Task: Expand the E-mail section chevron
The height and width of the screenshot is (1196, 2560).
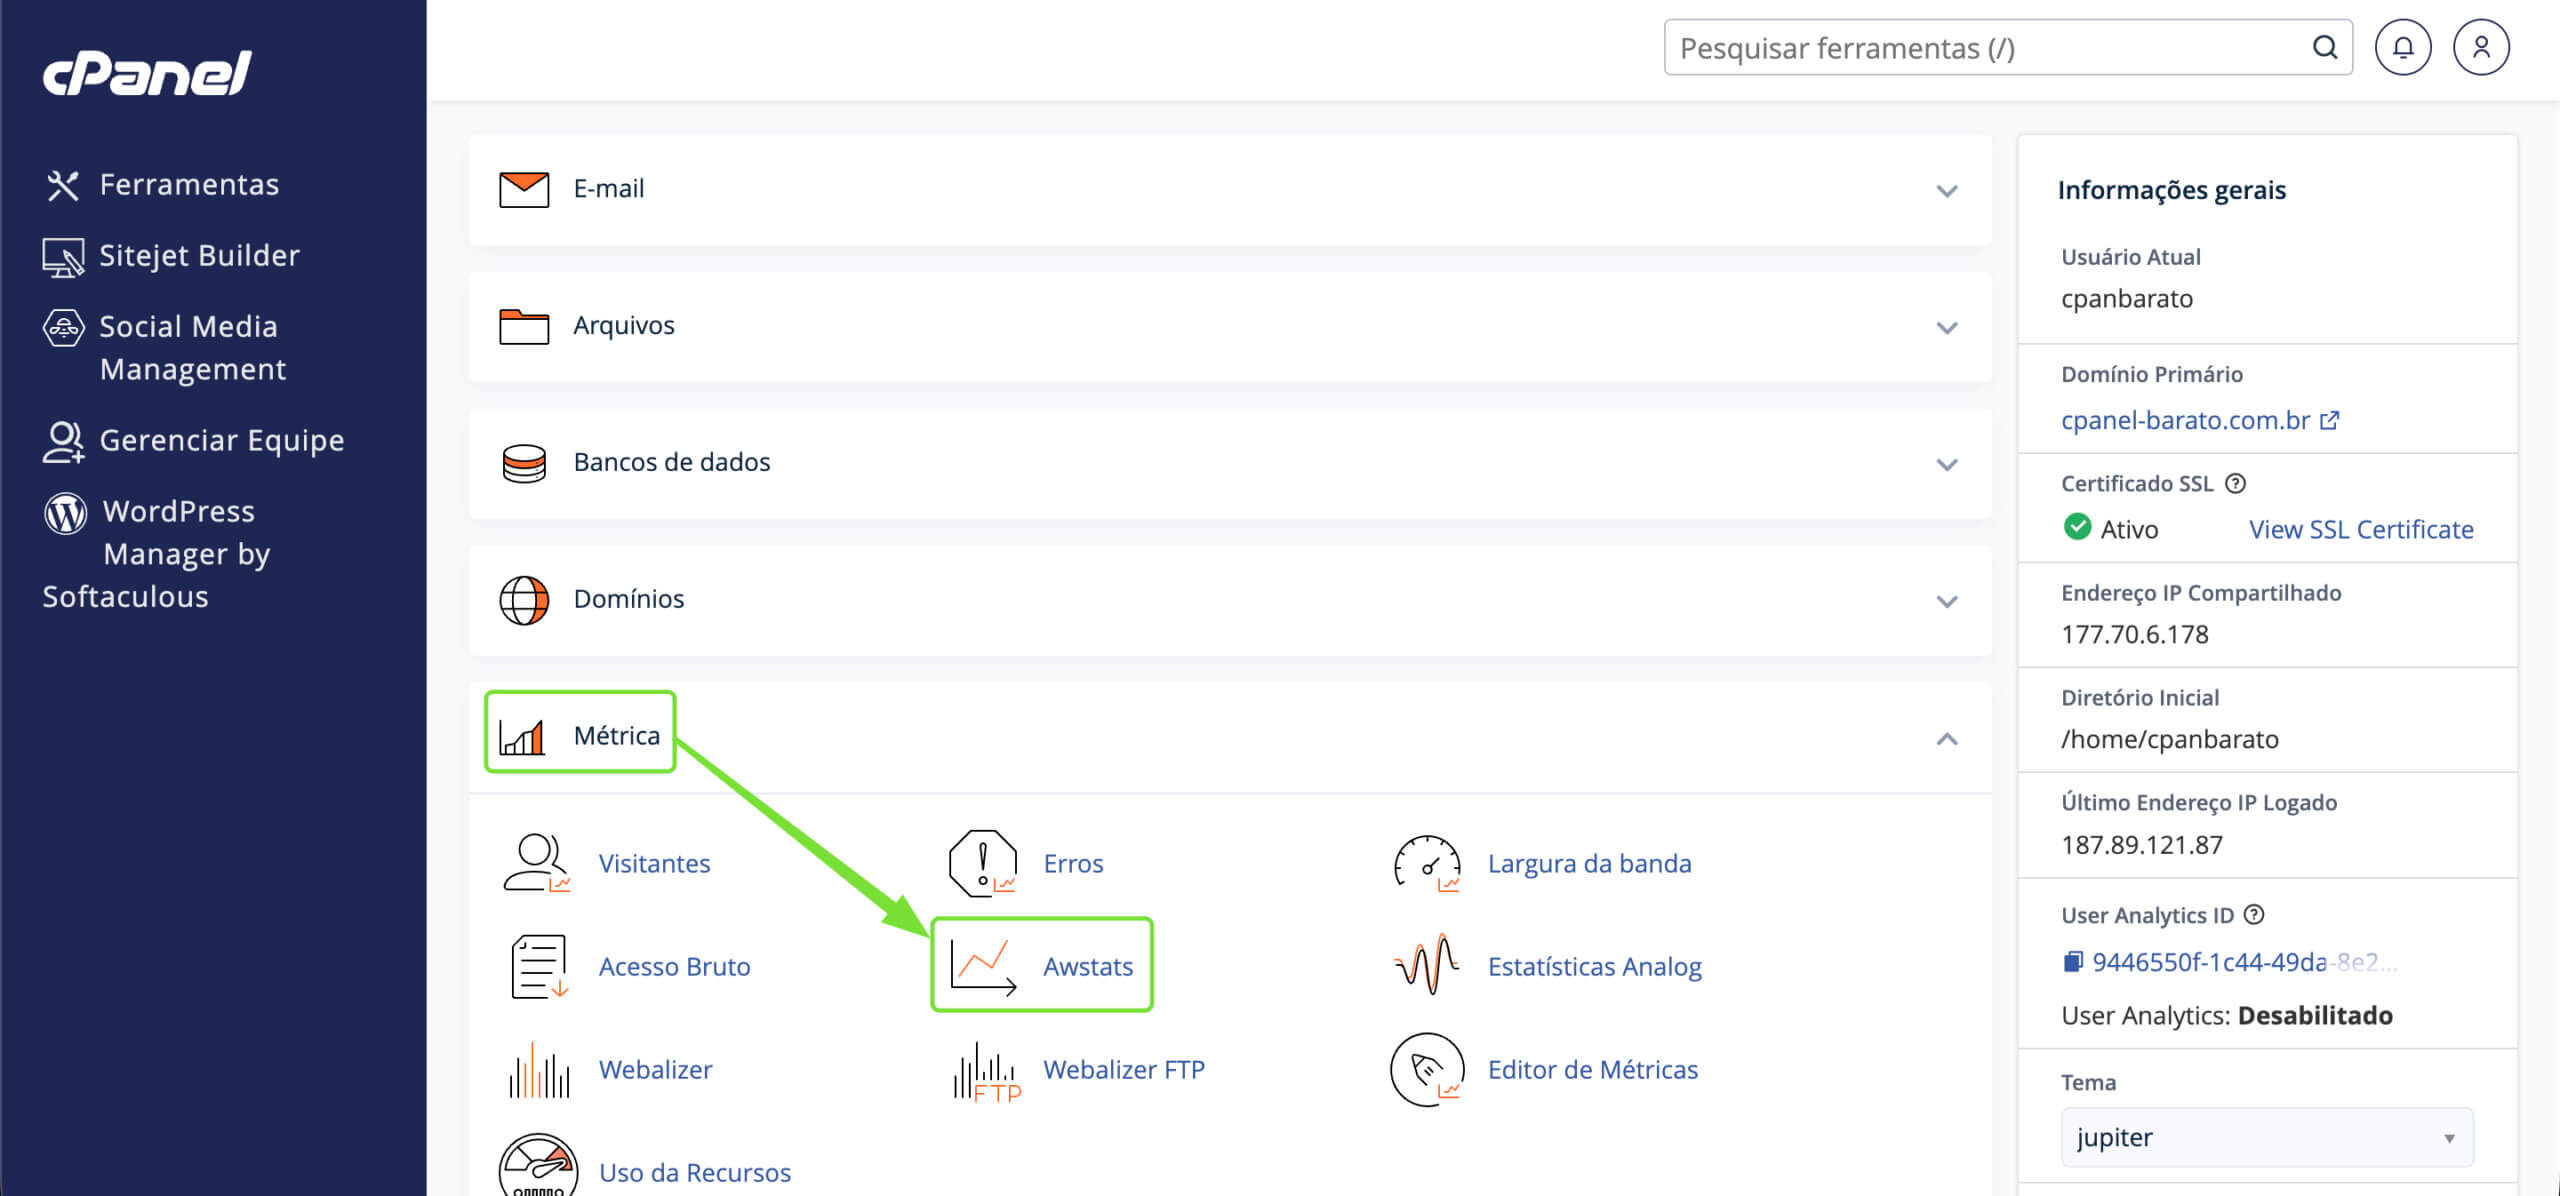Action: click(x=1947, y=190)
